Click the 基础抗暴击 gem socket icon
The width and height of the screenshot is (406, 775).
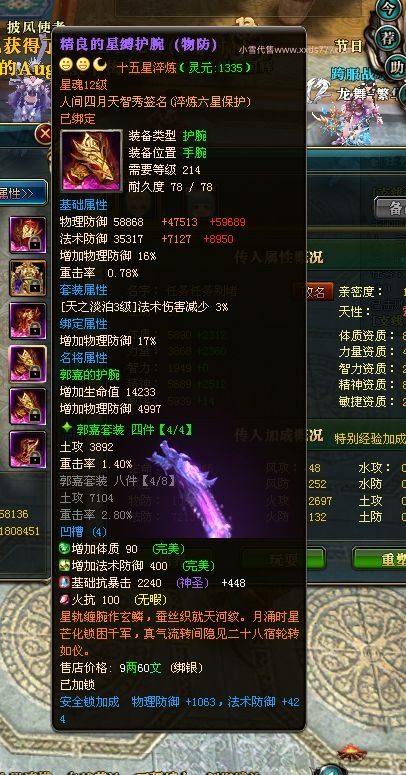(x=64, y=583)
